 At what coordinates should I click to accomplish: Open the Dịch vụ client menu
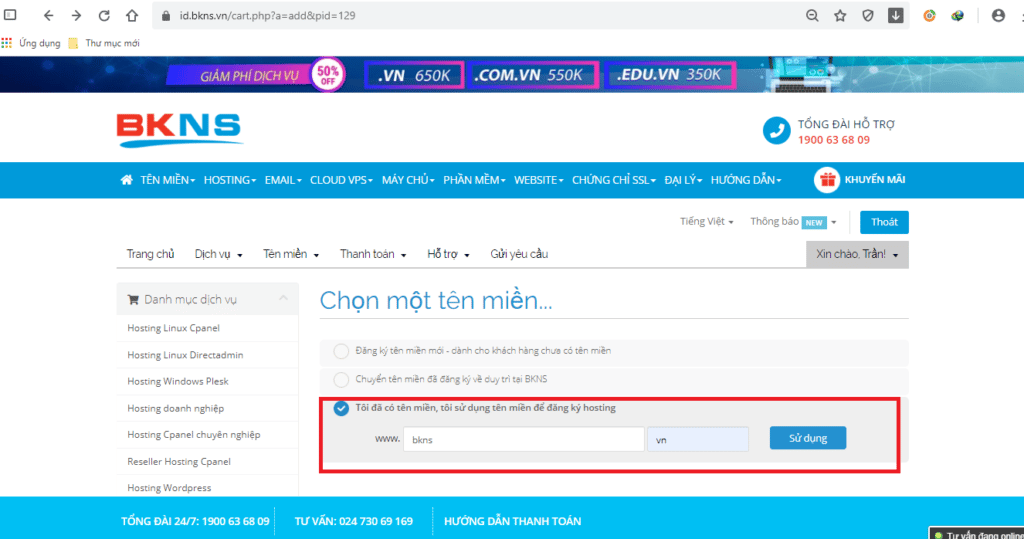218,254
